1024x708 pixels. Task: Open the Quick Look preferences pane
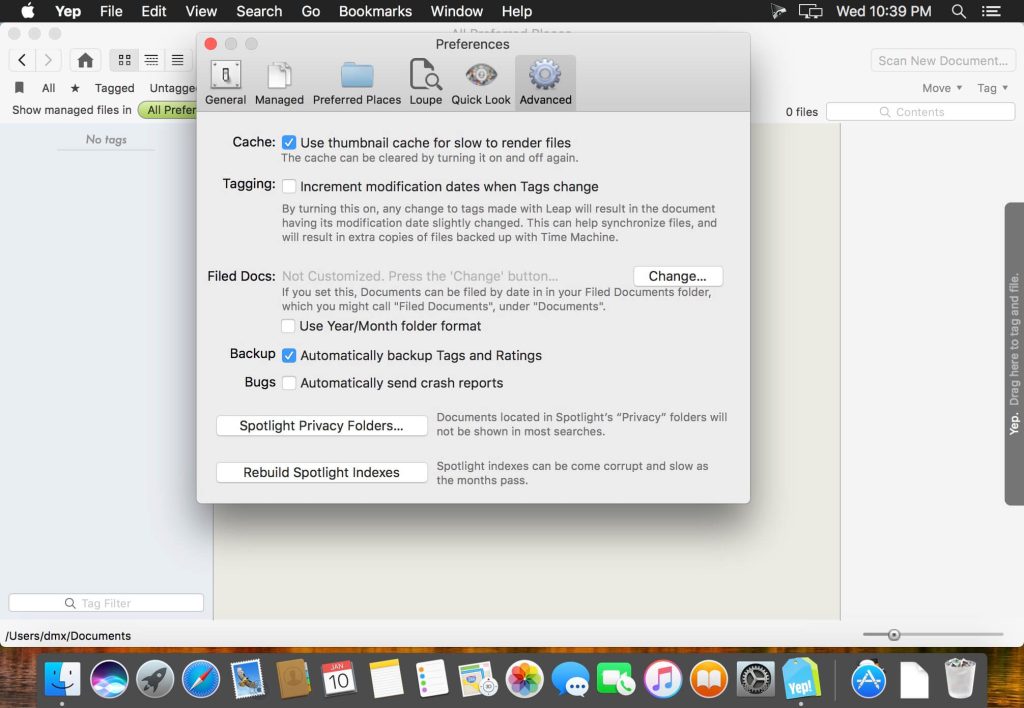[x=481, y=83]
